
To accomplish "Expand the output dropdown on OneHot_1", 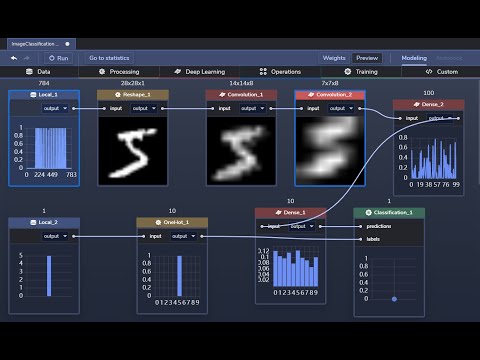I will point(184,236).
